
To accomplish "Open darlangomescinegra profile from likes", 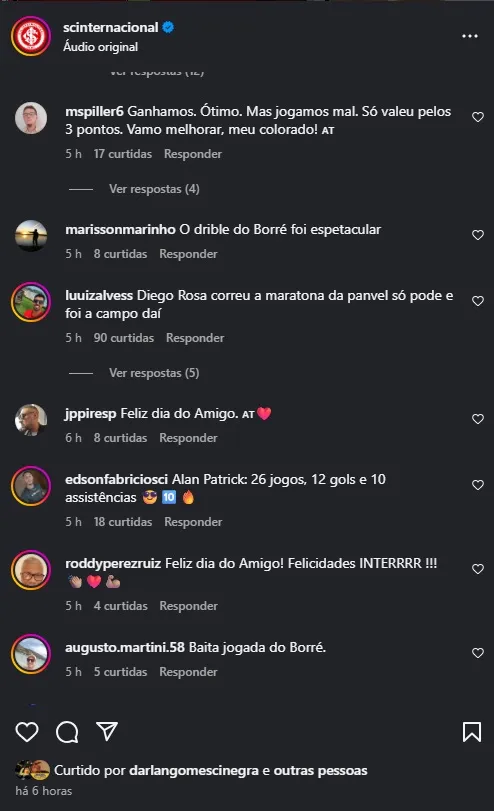I will point(194,770).
